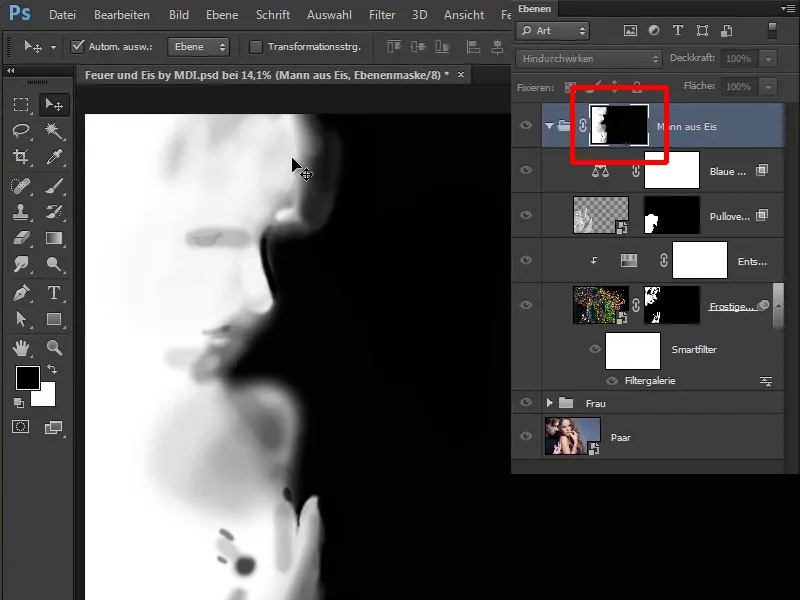
Task: Select the Magic Wand tool
Action: click(x=54, y=131)
